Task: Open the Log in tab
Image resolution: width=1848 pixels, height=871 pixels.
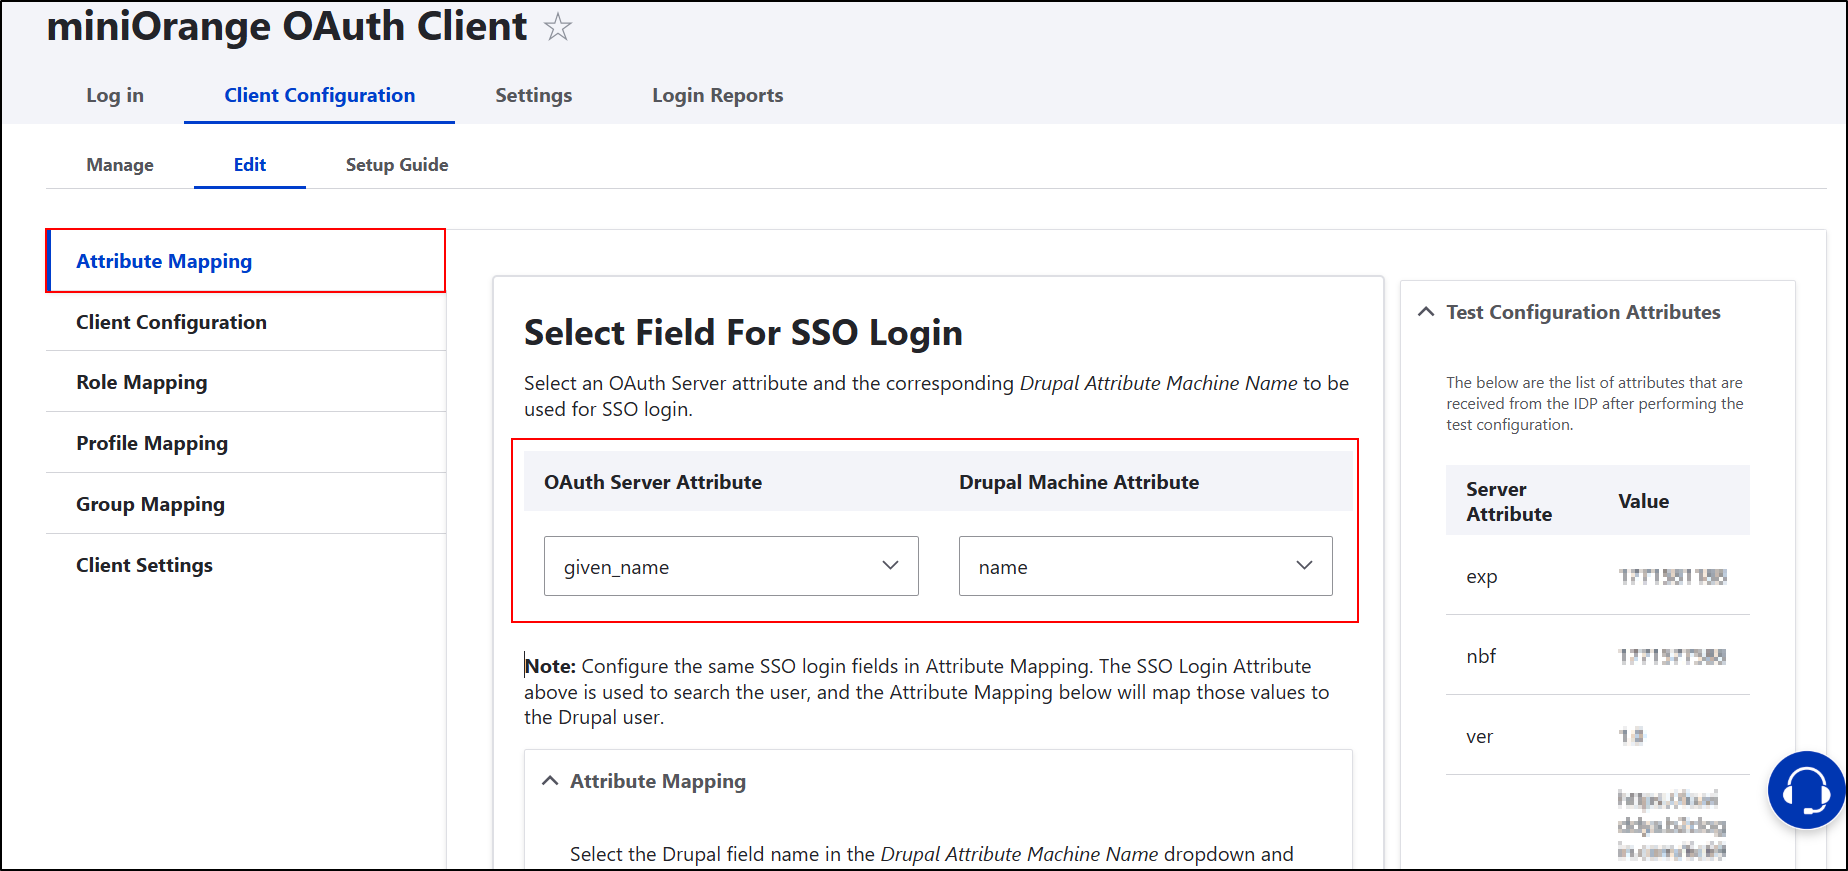Action: tap(115, 95)
